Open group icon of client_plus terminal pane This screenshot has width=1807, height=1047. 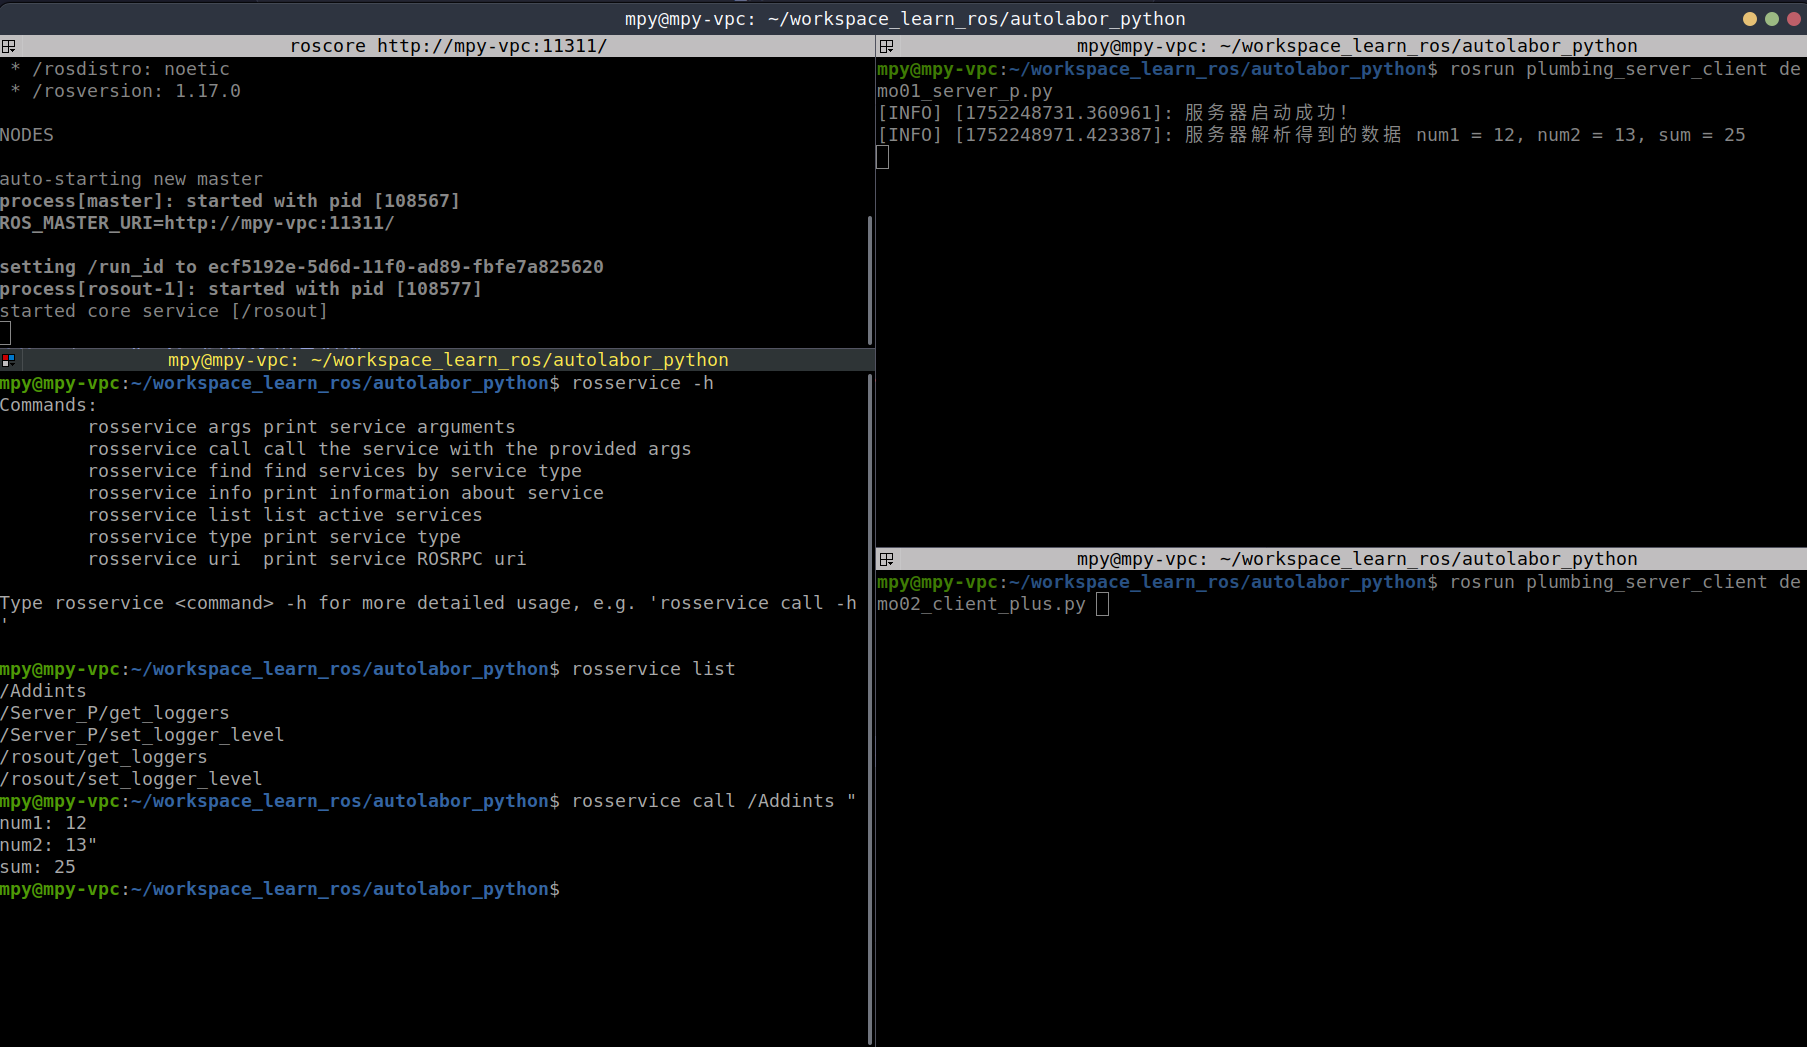coord(885,559)
